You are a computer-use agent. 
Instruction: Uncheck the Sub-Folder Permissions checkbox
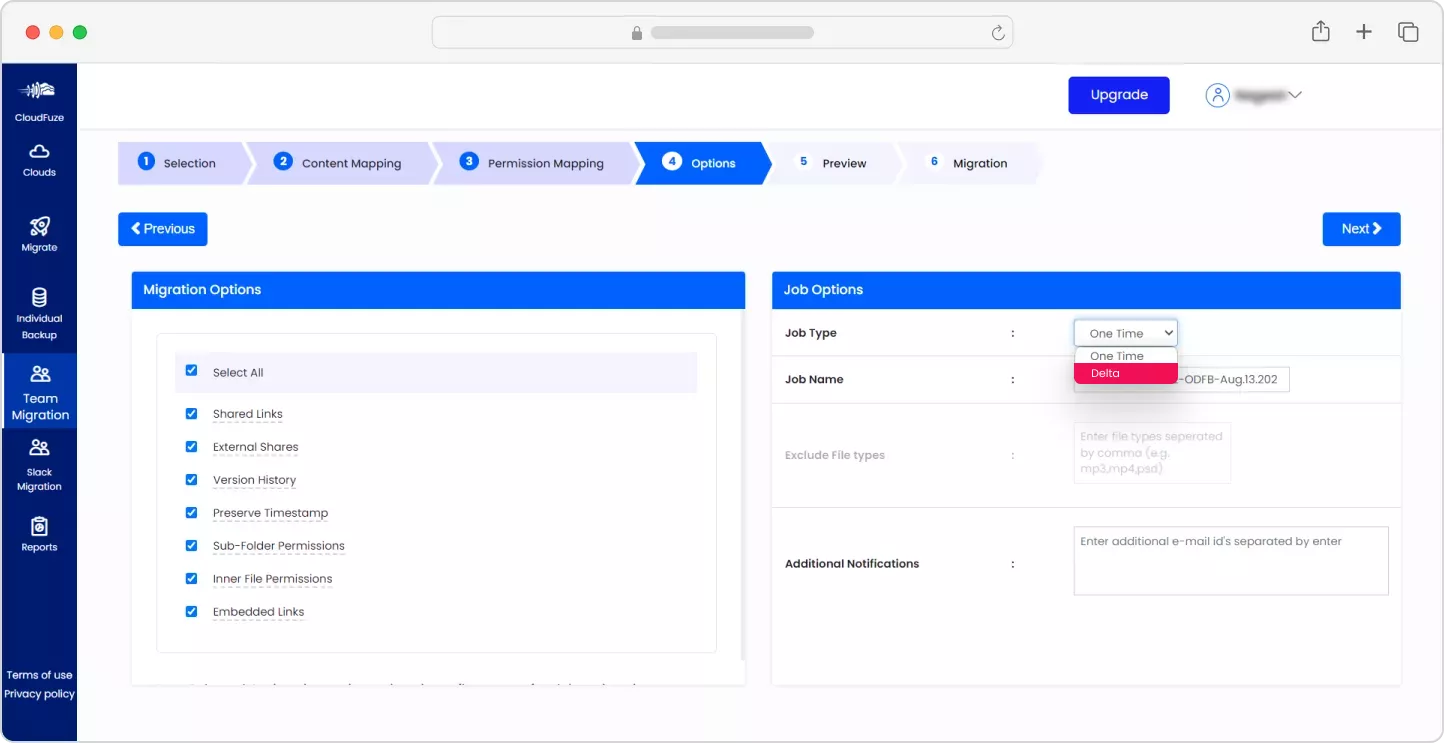coord(191,545)
